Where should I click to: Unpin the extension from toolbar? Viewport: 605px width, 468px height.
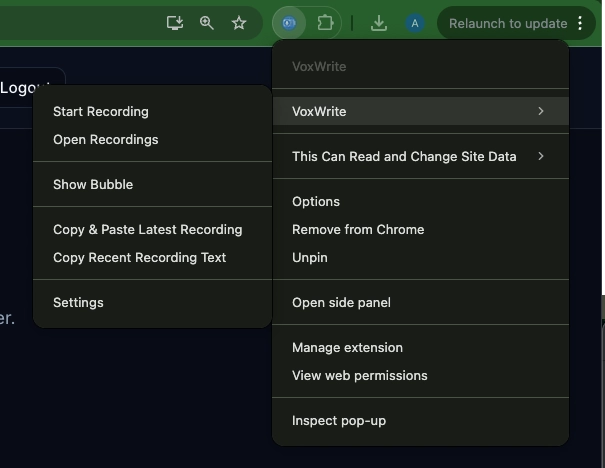(421, 258)
